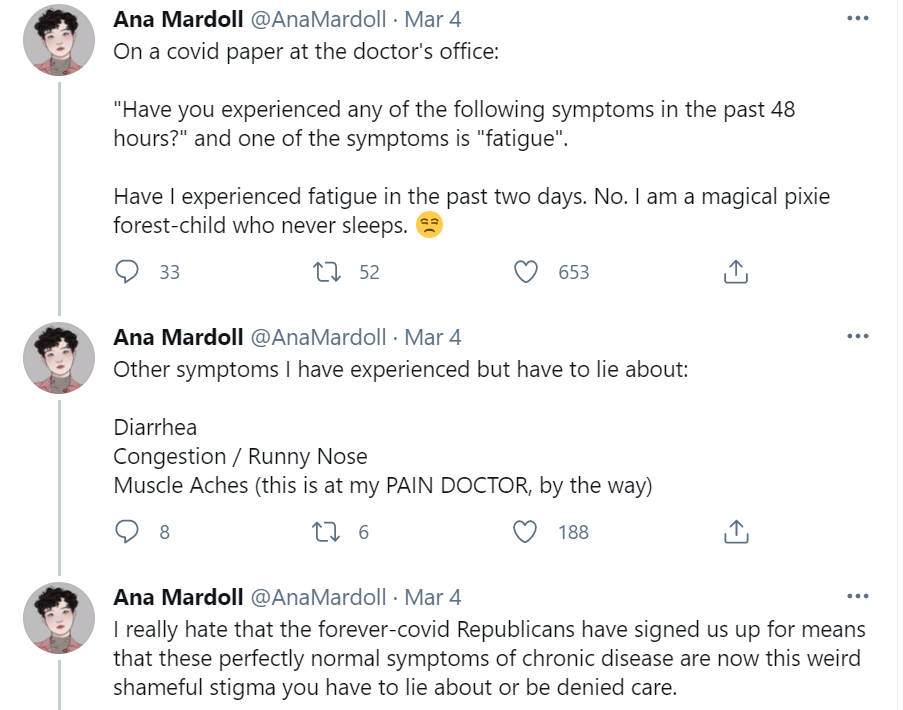Retweet the tweet with 6 retweets
The width and height of the screenshot is (903, 710).
pyautogui.click(x=326, y=532)
